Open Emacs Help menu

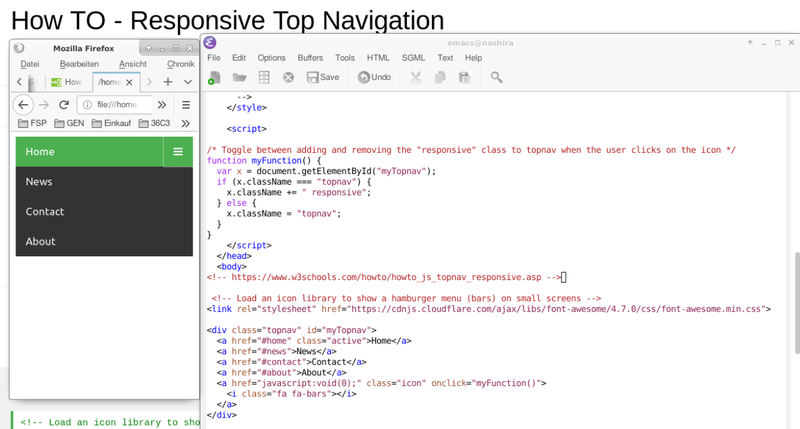pyautogui.click(x=473, y=58)
